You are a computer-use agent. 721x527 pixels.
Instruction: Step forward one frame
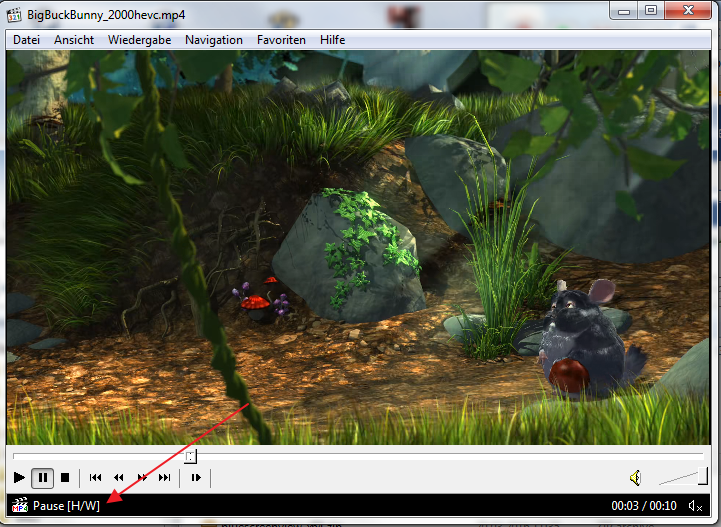[x=196, y=478]
